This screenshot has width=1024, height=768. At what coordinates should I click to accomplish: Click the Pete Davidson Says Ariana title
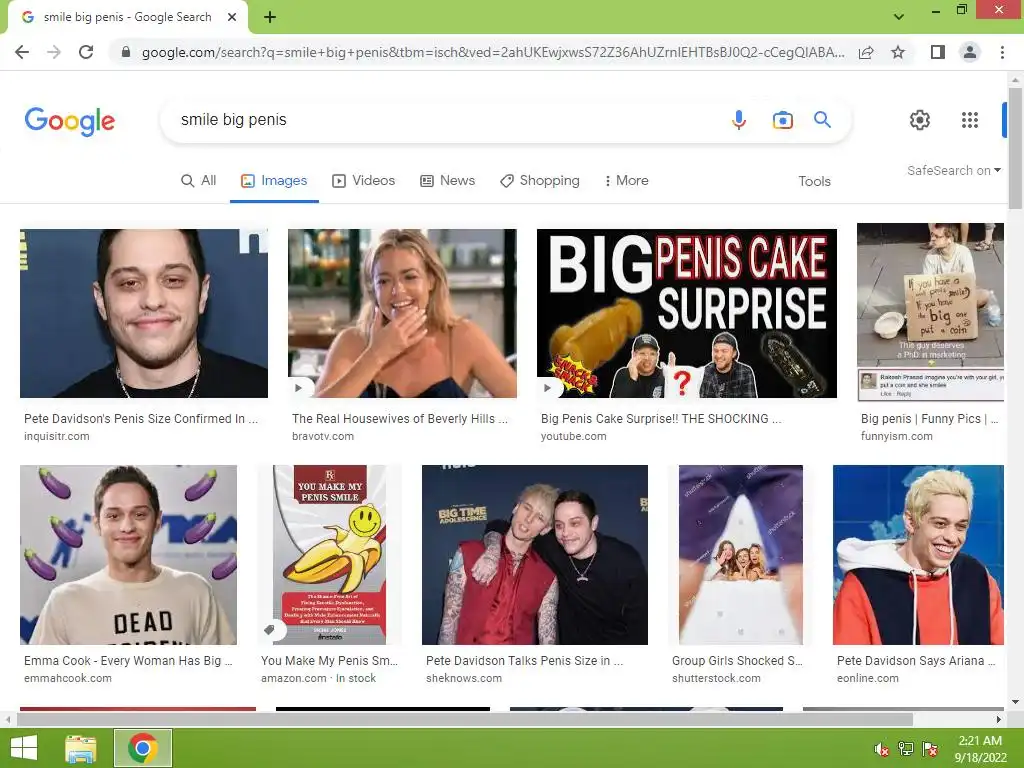(x=916, y=661)
